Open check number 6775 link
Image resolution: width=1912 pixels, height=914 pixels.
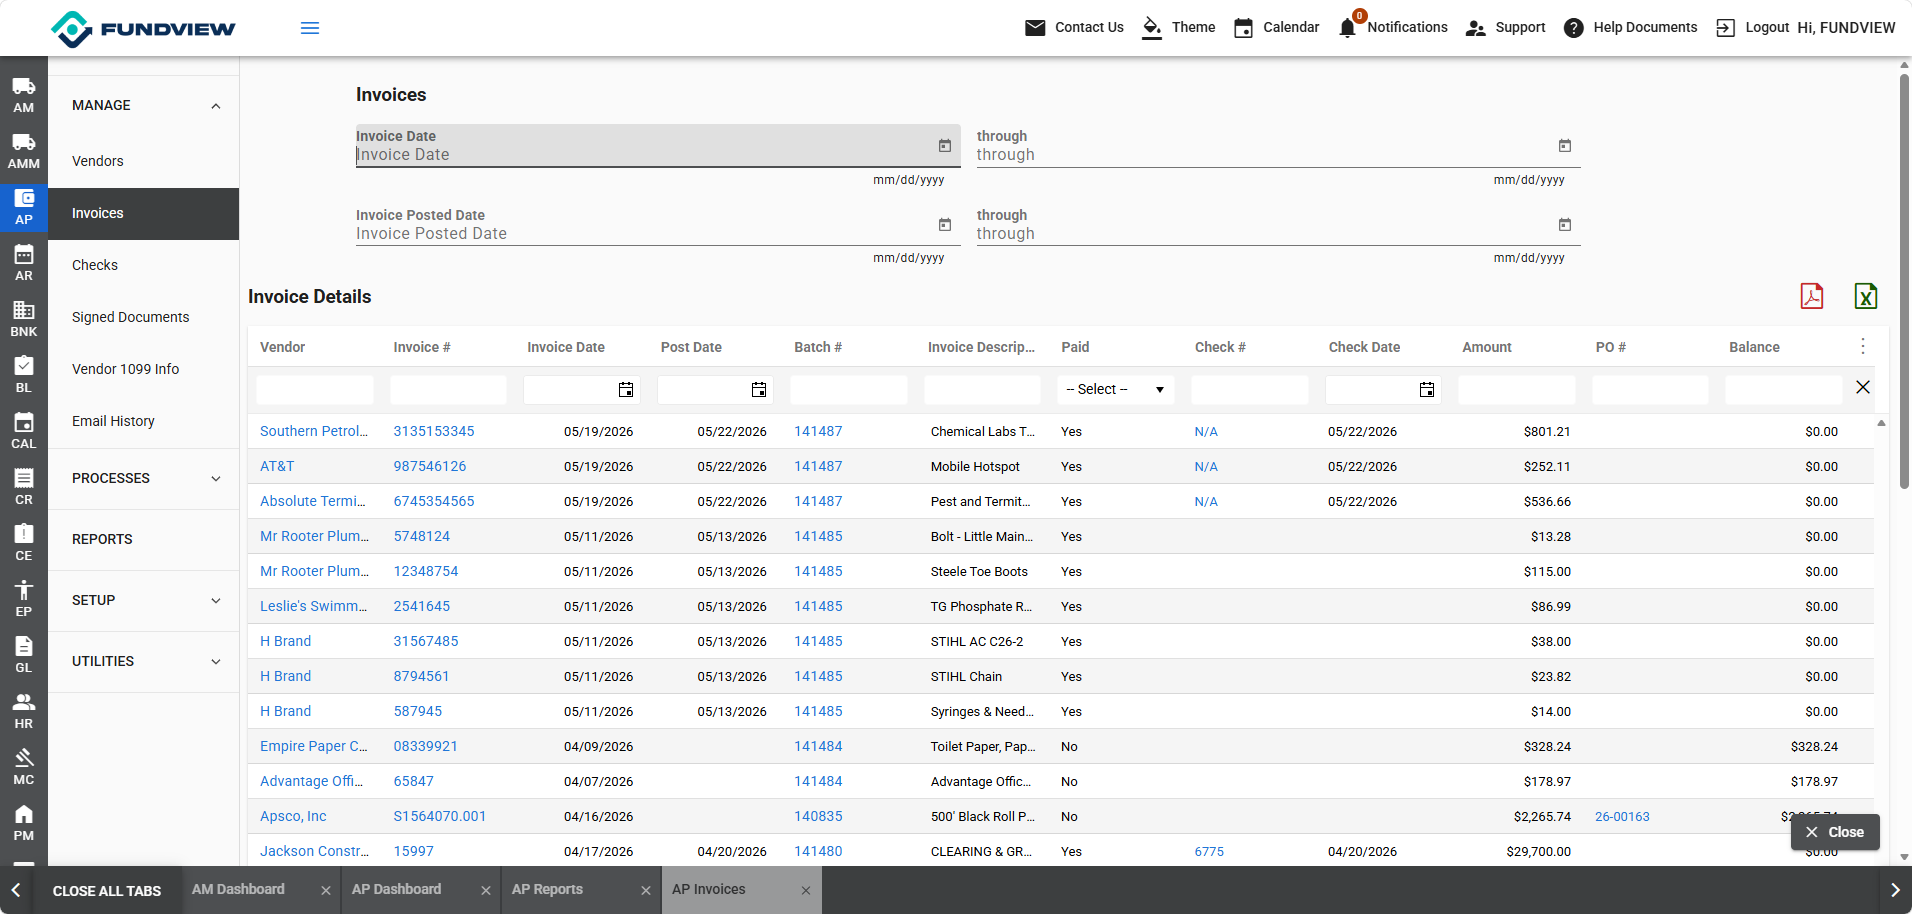tap(1209, 852)
